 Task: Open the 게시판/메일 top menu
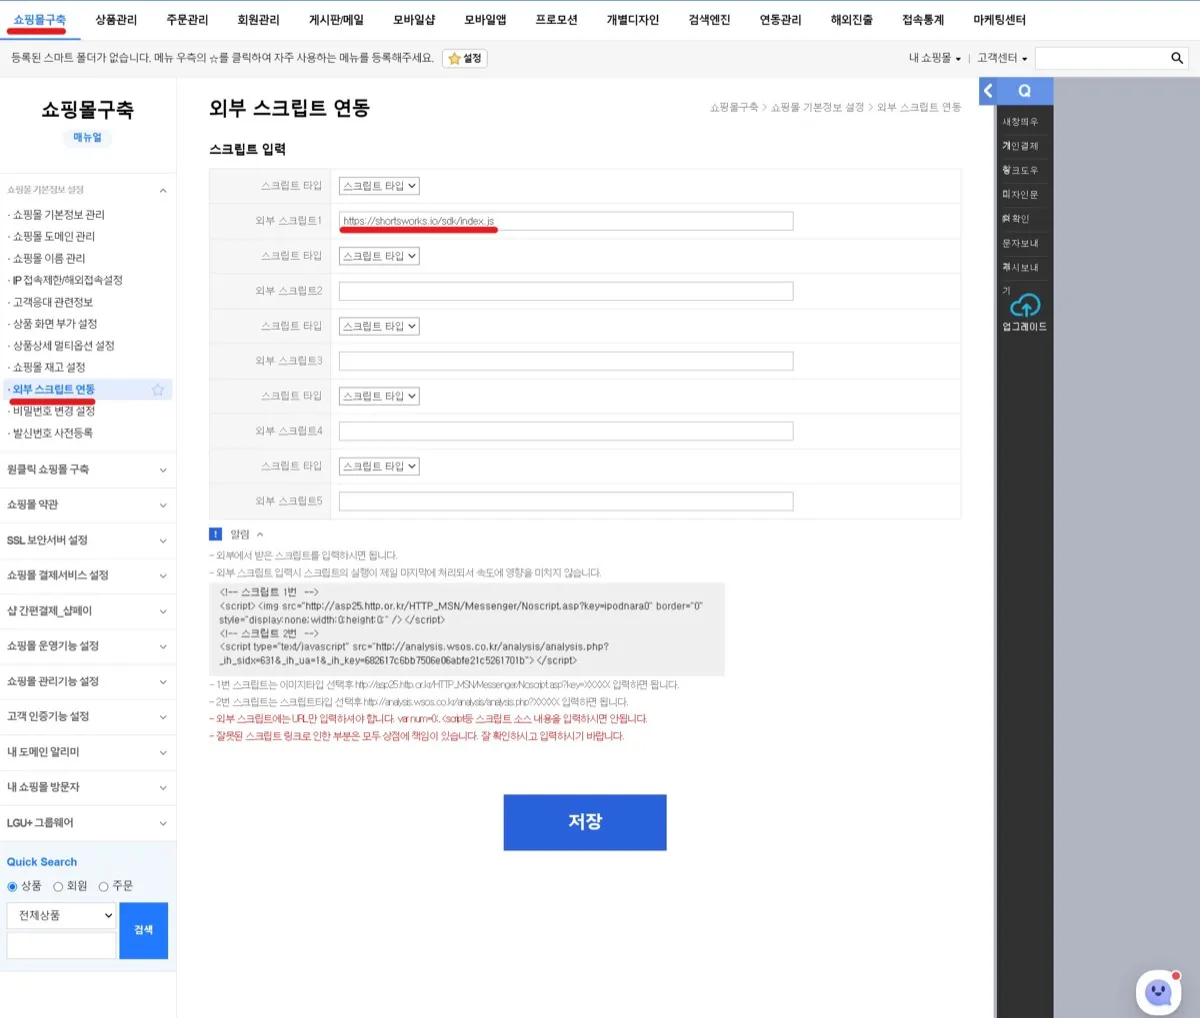pos(336,20)
